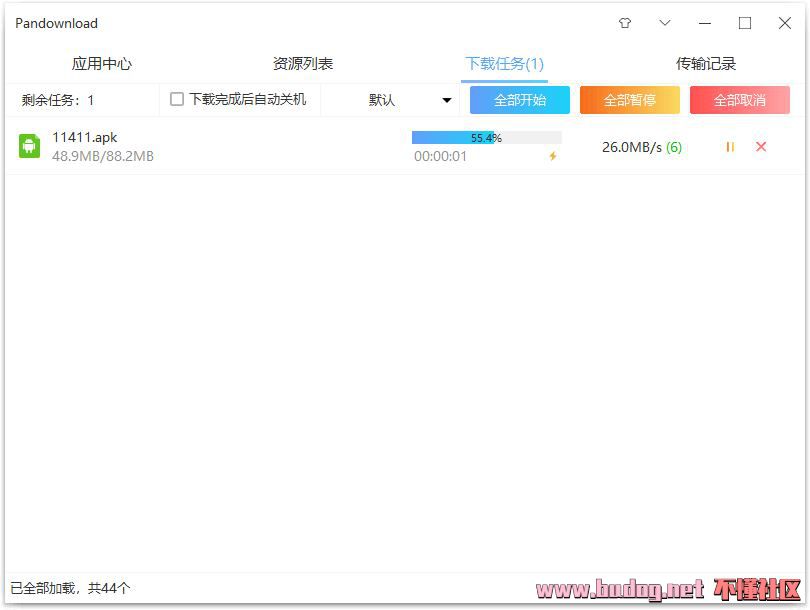Open the 资源列表 tab
Screen dimensions: 810x610
pos(303,64)
